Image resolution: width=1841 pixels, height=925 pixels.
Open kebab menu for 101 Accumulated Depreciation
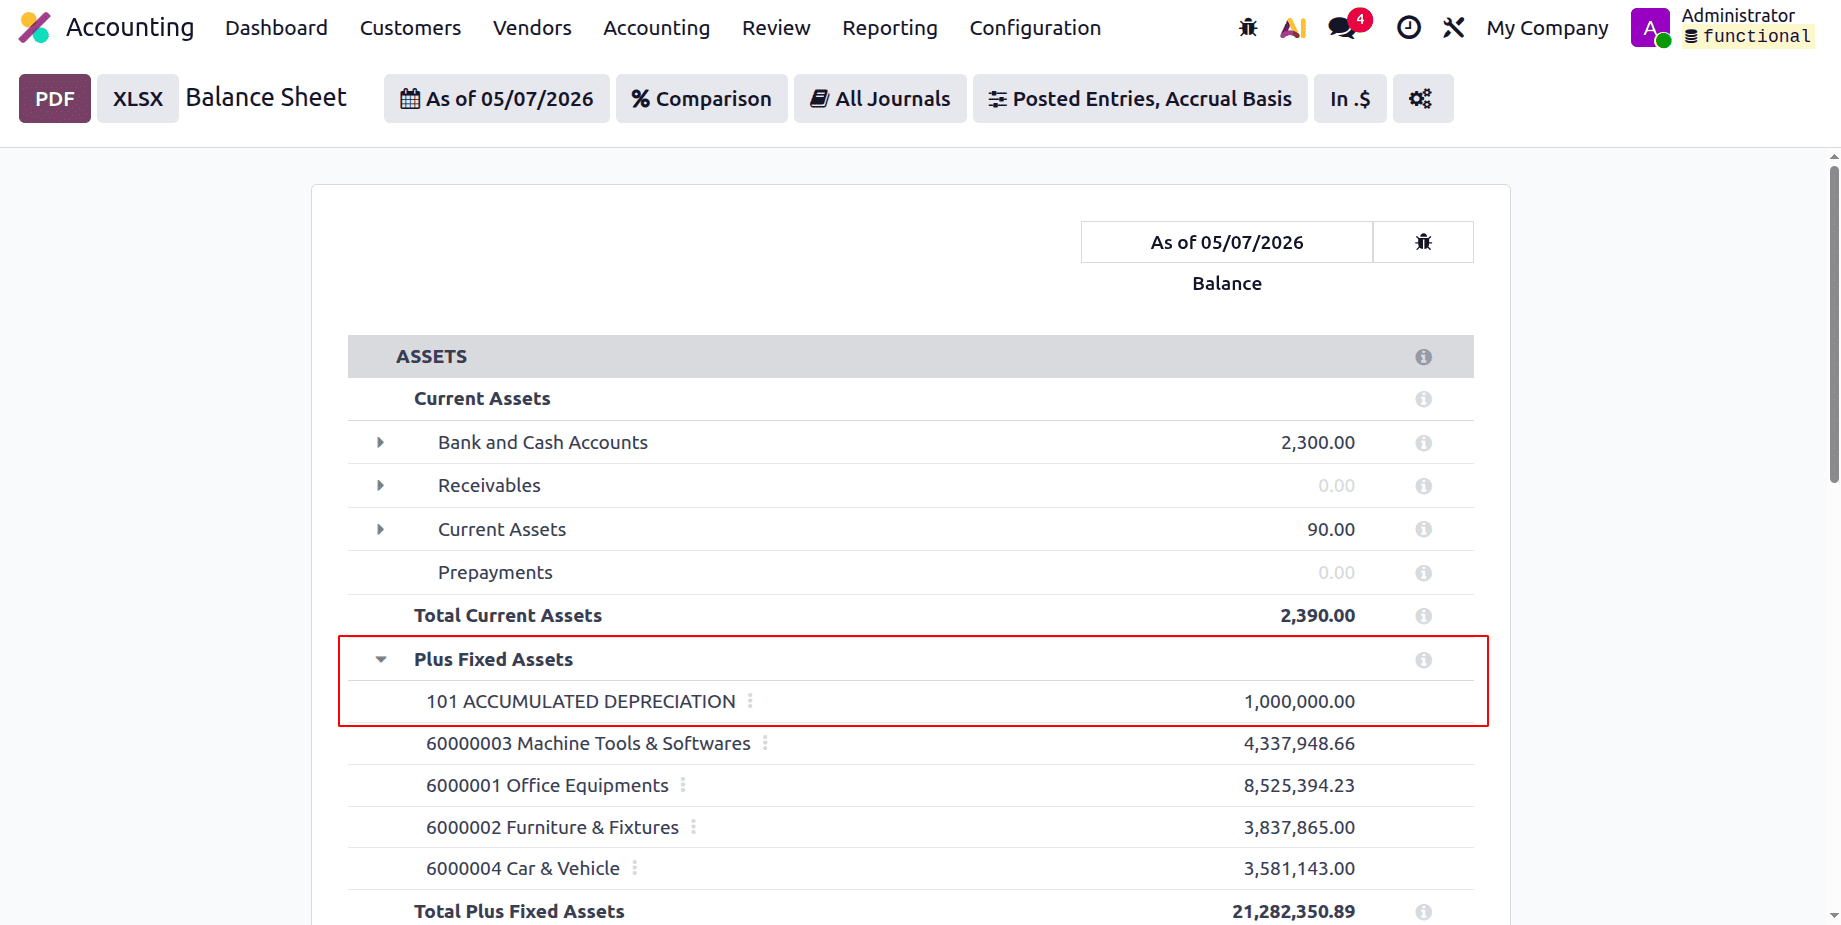[x=750, y=701]
